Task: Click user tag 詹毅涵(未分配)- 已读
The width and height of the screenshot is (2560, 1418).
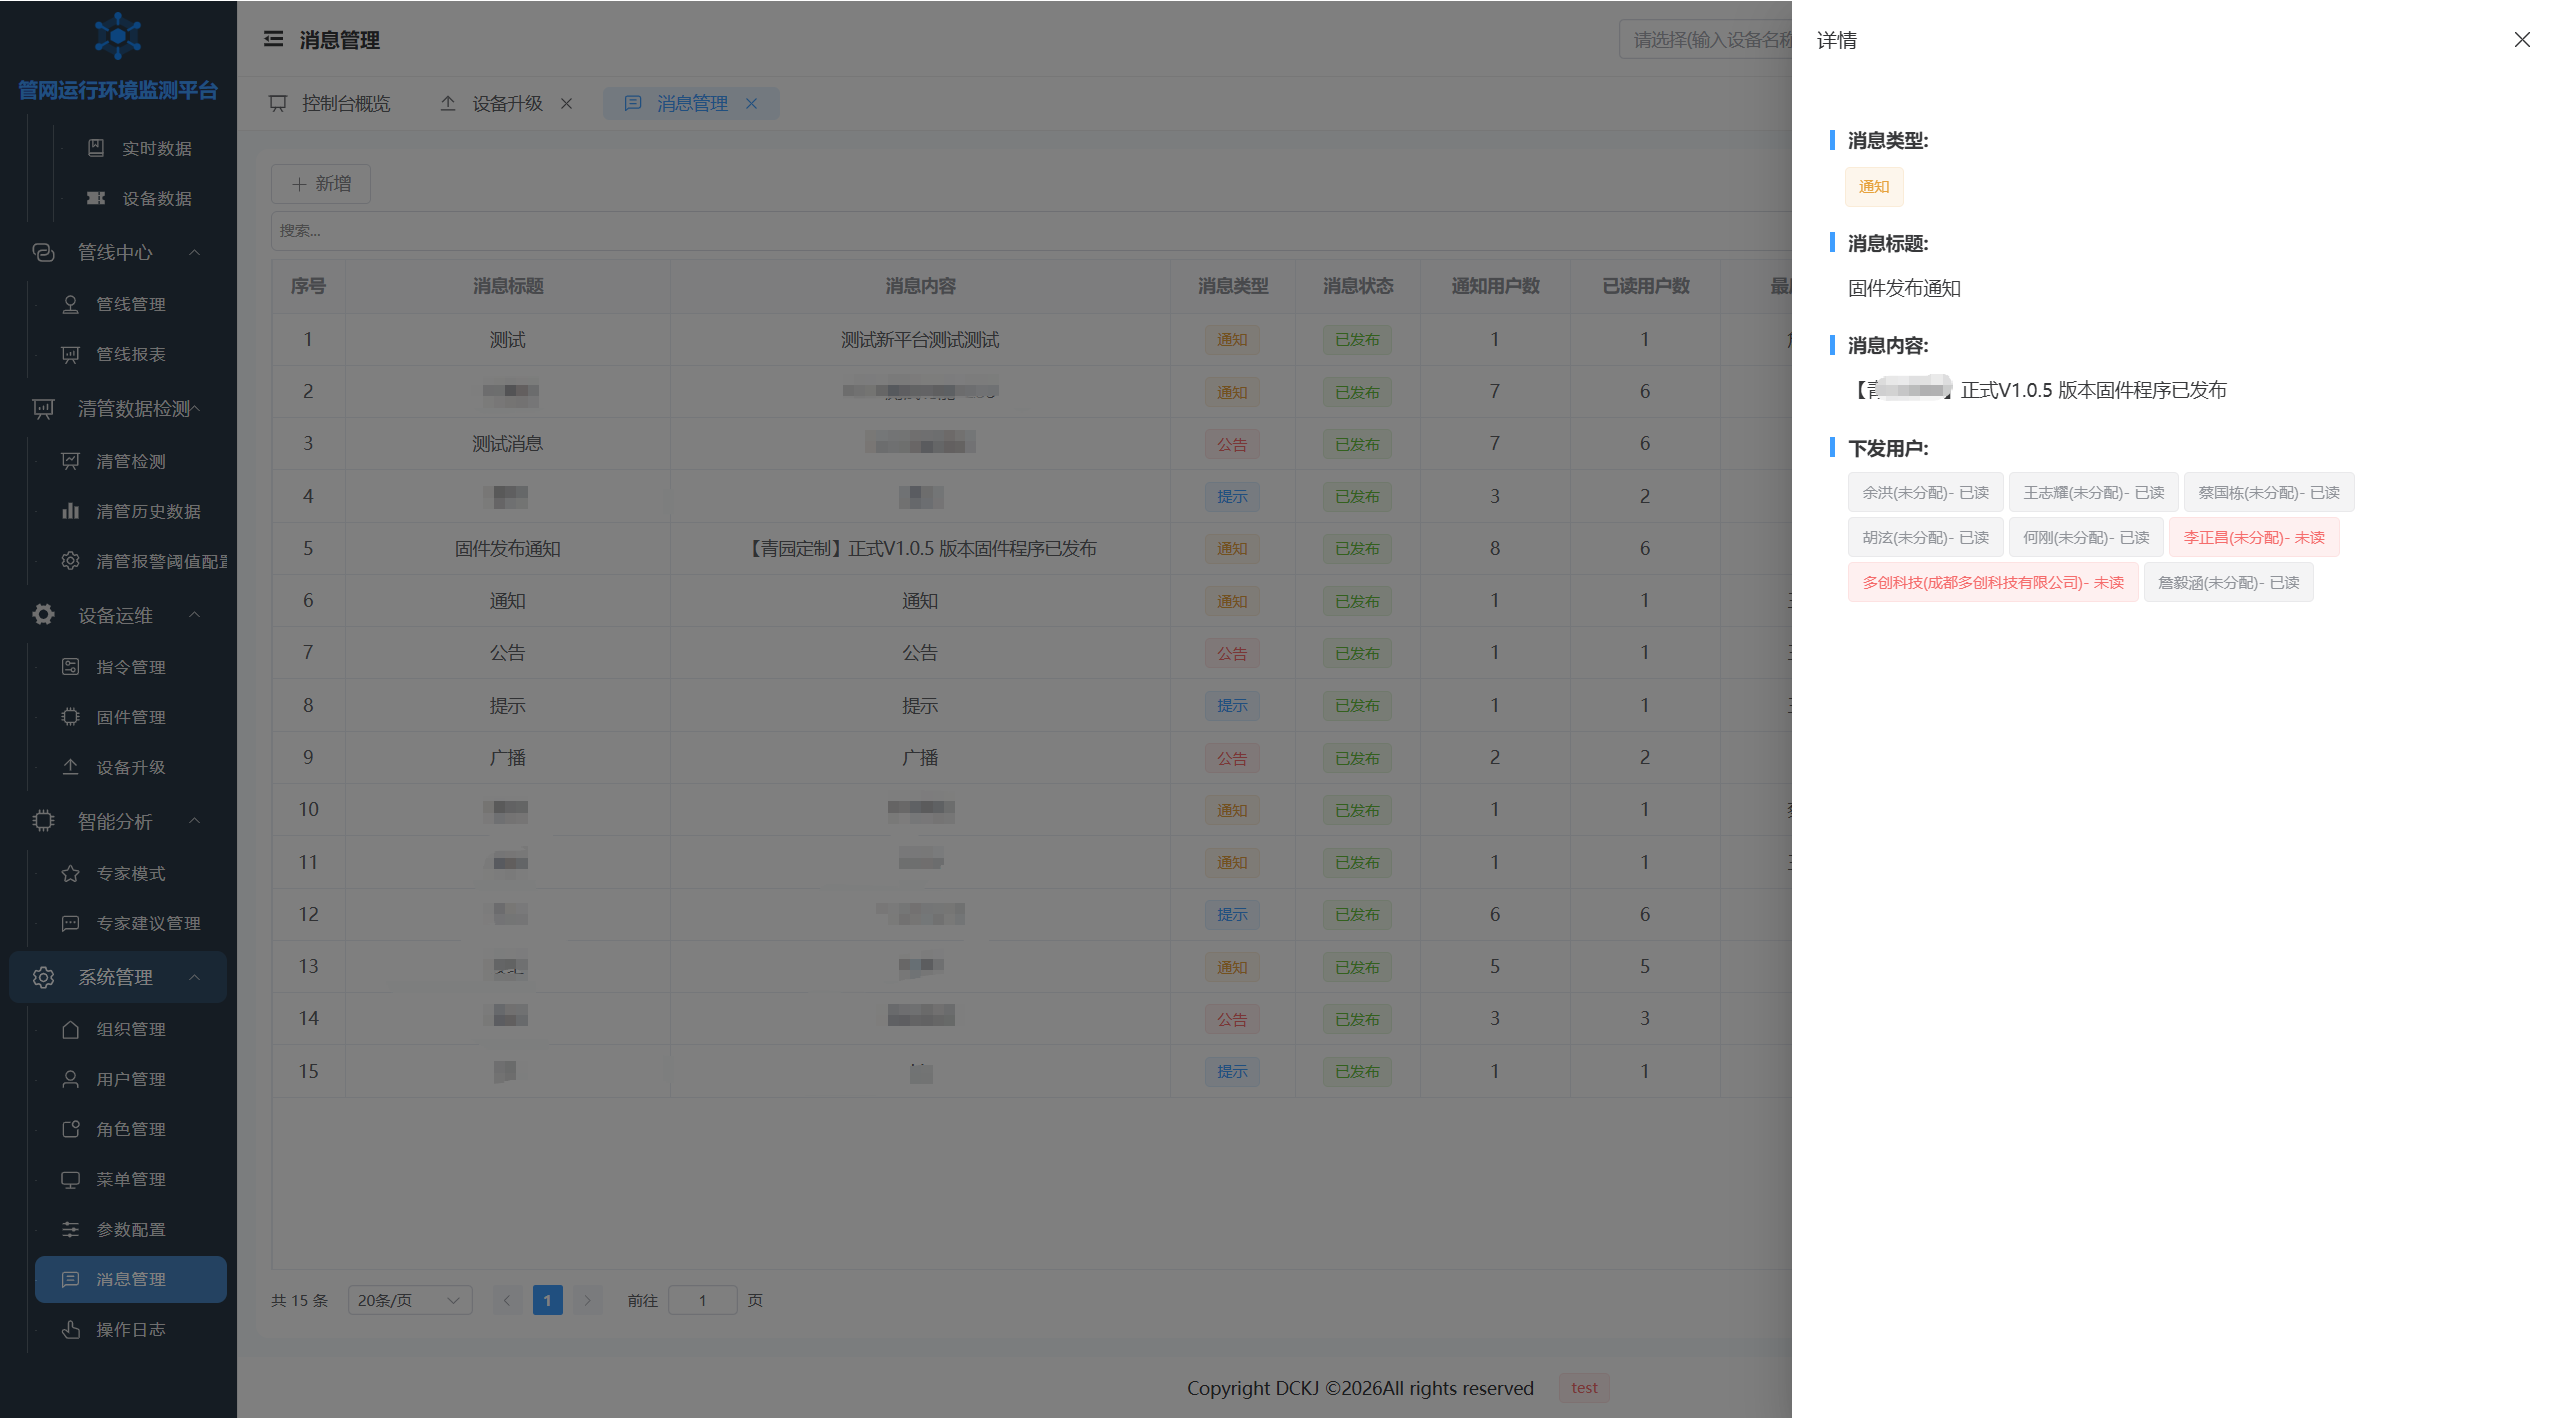Action: pos(2229,582)
